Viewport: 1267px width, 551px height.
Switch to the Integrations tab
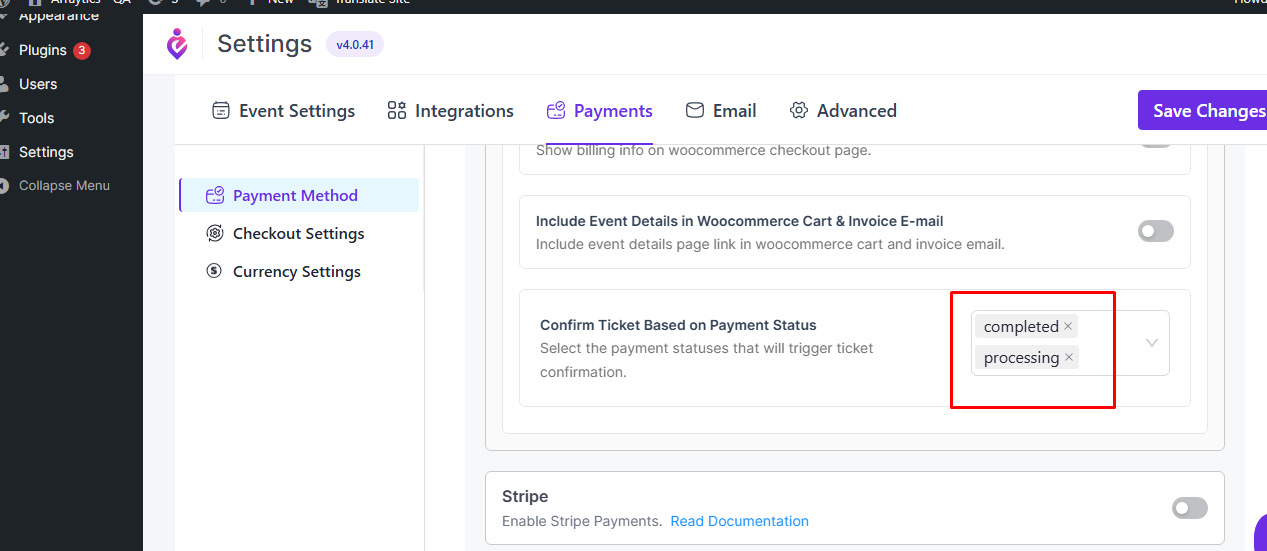450,111
